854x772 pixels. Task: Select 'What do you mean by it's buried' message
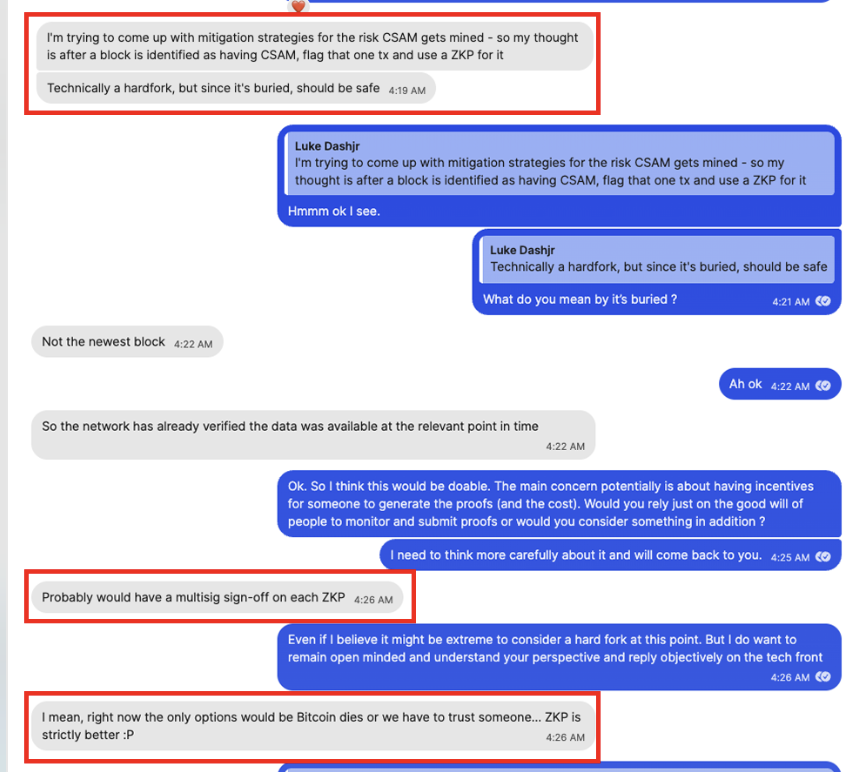(580, 300)
